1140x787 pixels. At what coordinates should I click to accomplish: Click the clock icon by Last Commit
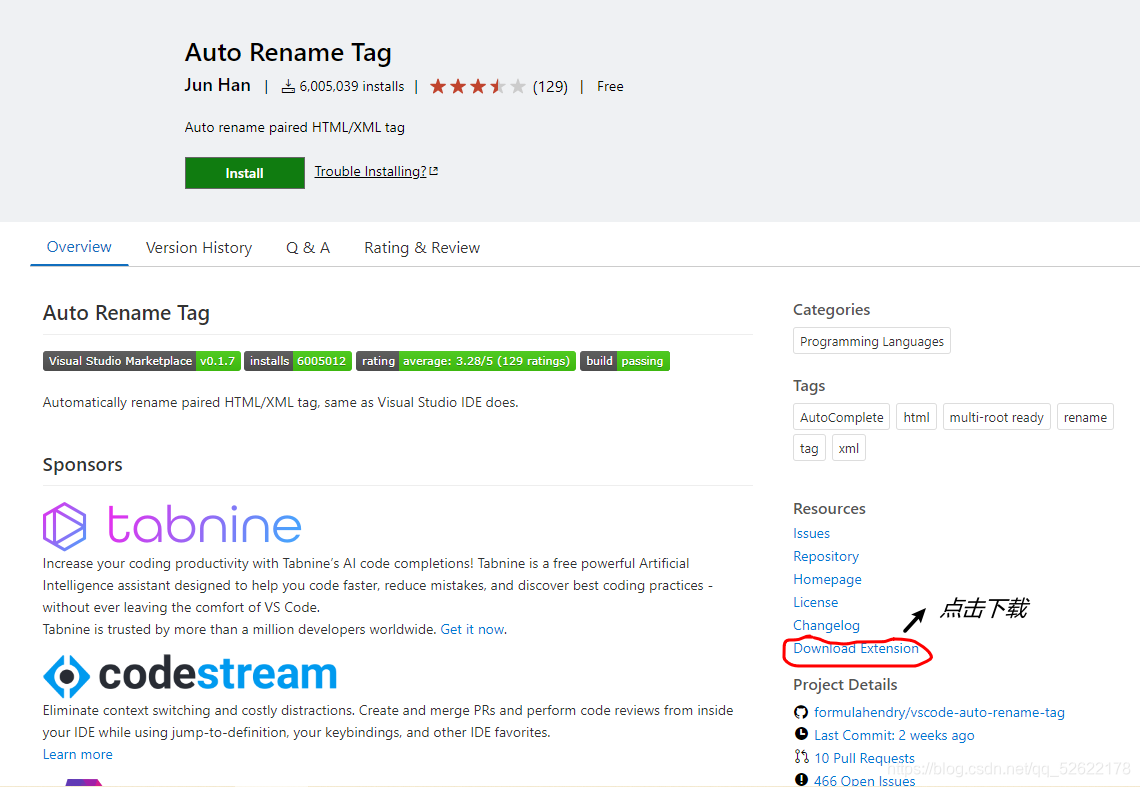click(x=801, y=734)
